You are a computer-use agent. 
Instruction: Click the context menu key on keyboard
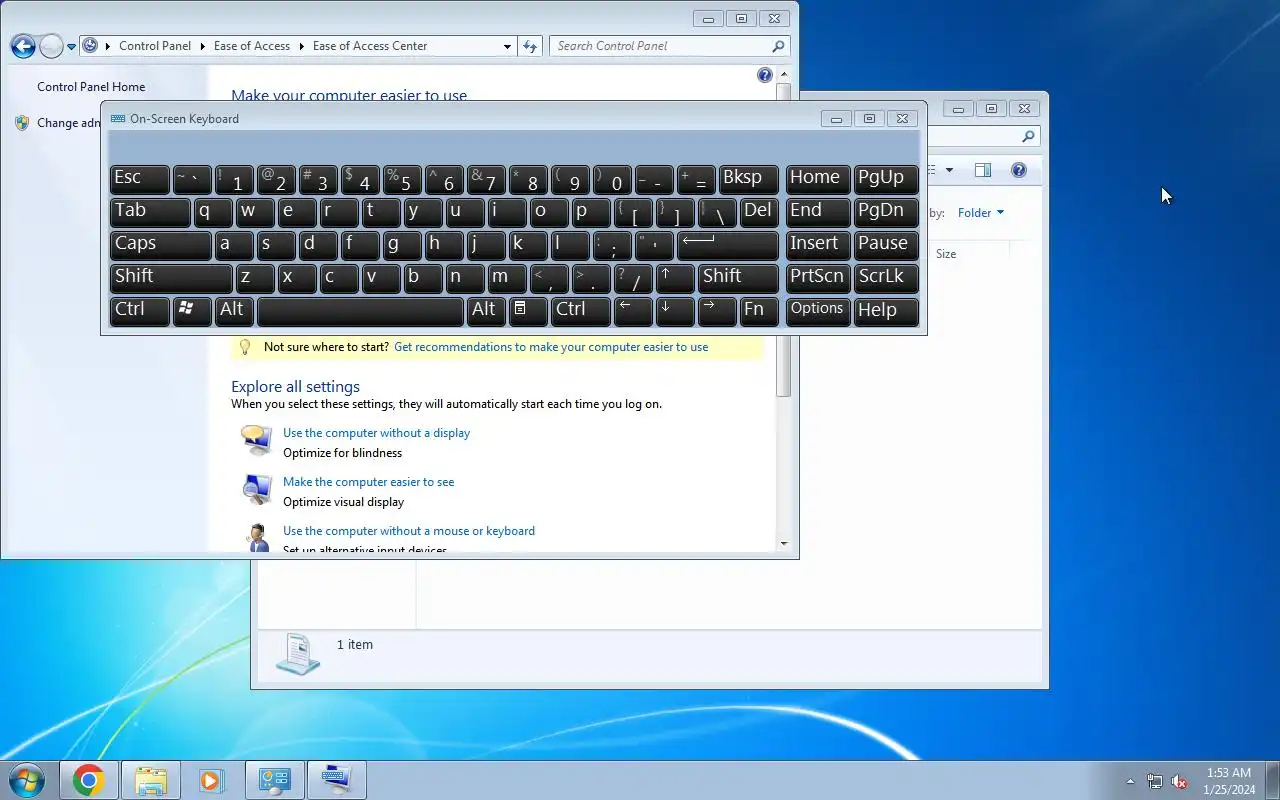528,311
